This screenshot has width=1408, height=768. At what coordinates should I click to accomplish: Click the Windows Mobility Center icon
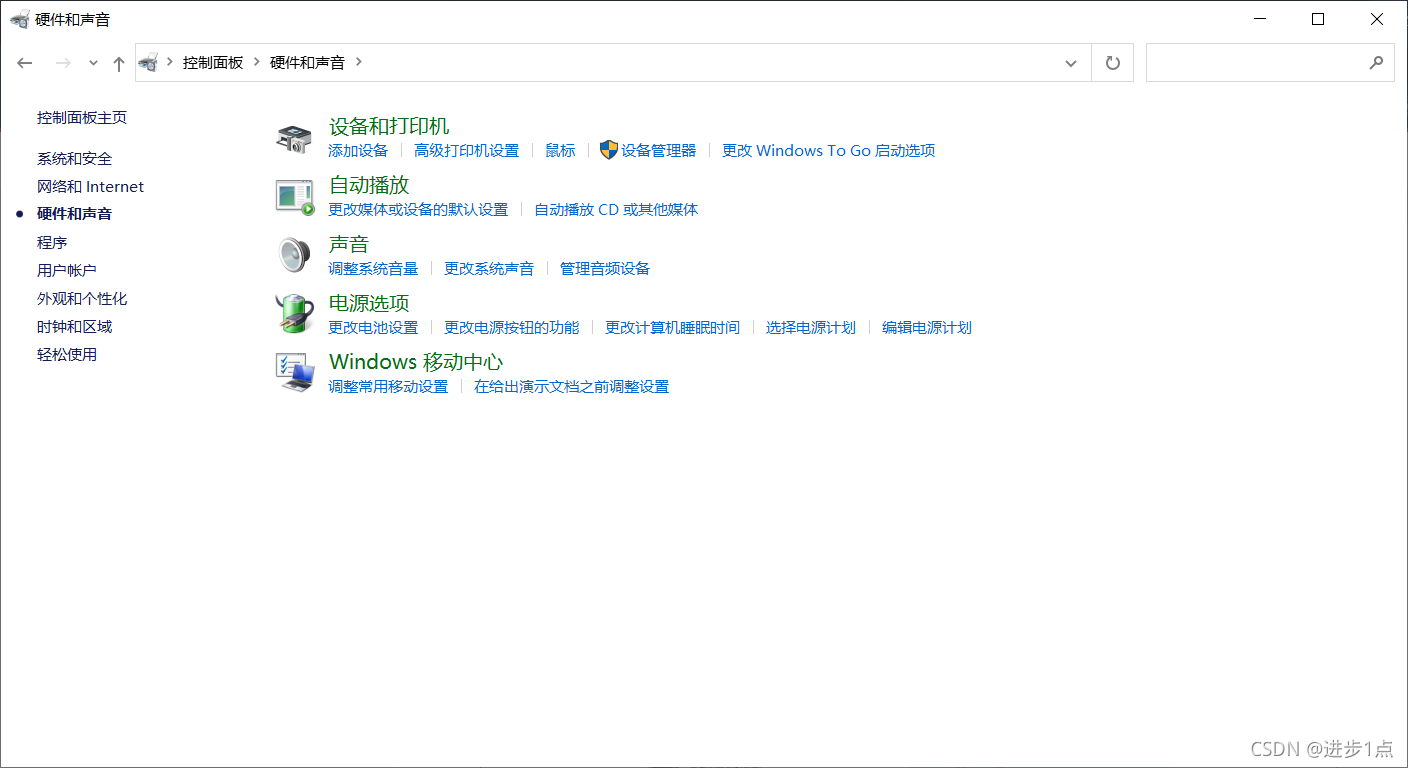(295, 373)
